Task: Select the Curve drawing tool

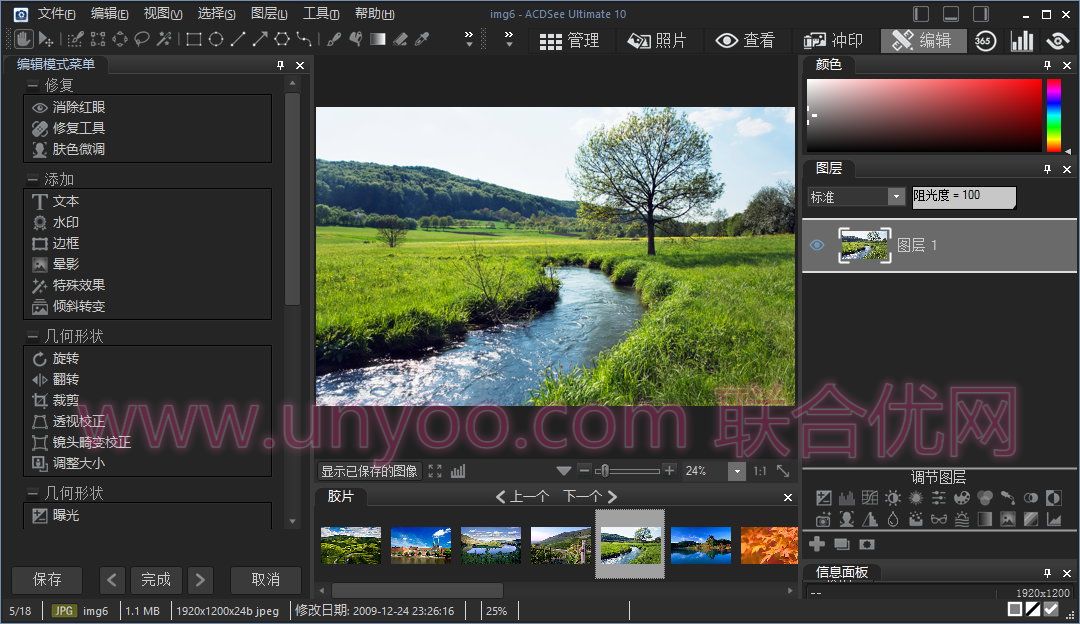Action: (x=304, y=39)
